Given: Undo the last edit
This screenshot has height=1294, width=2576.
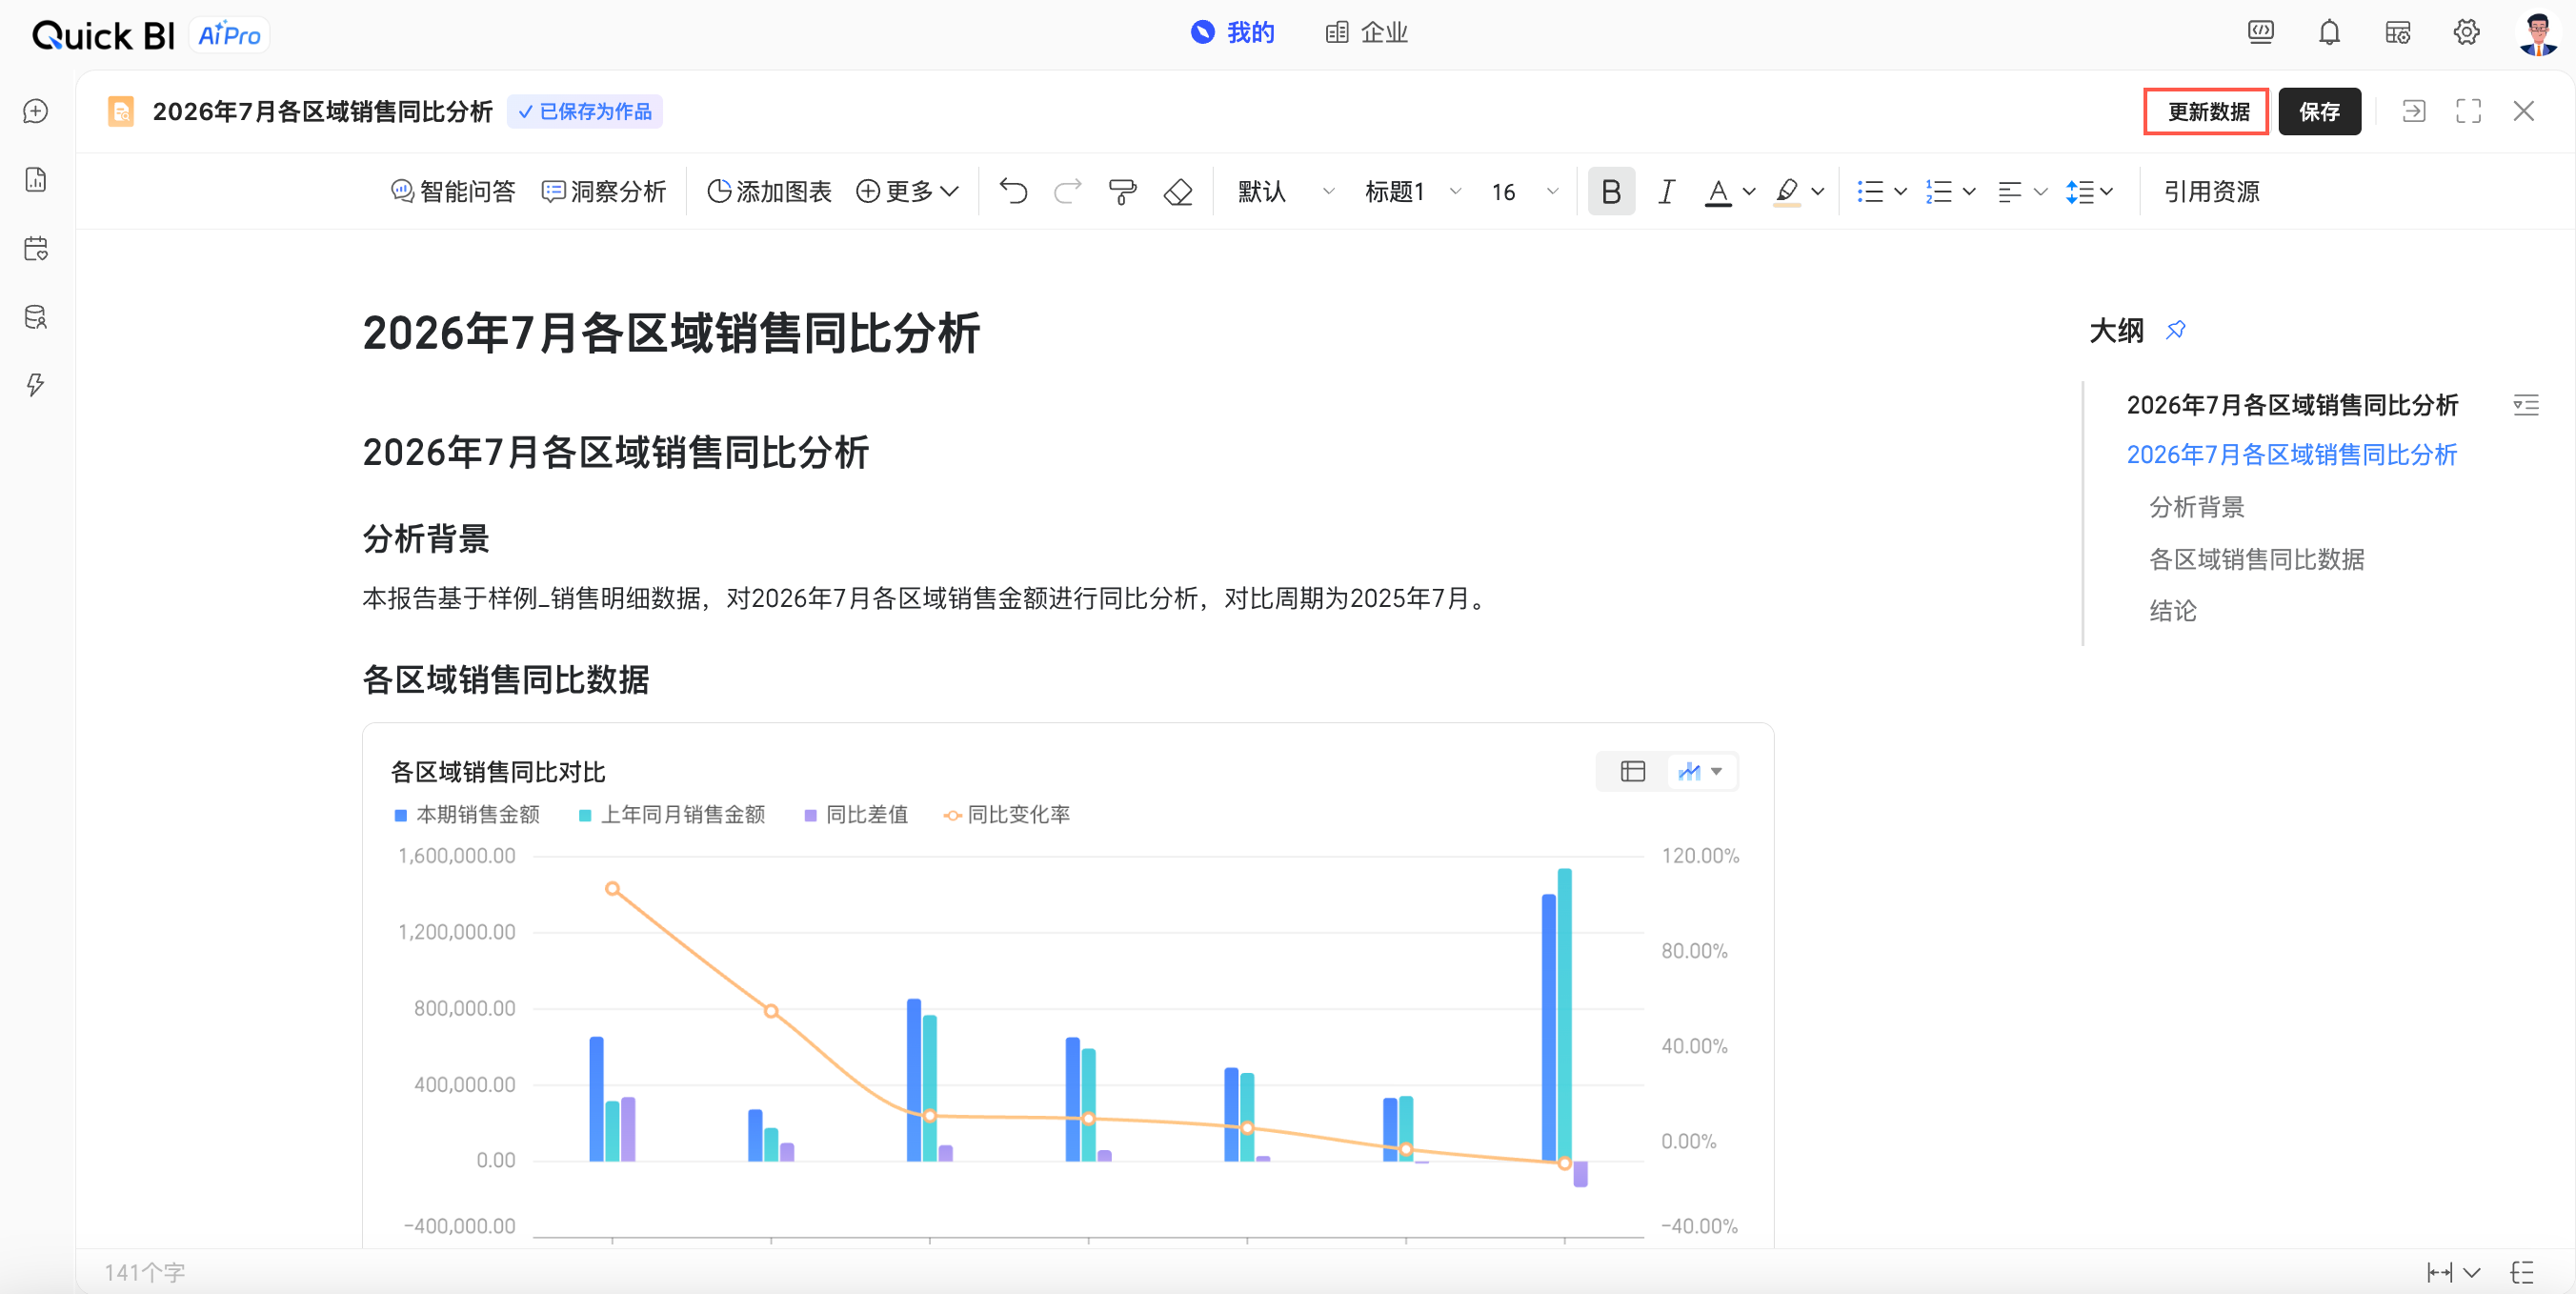Looking at the screenshot, I should click(x=1013, y=191).
